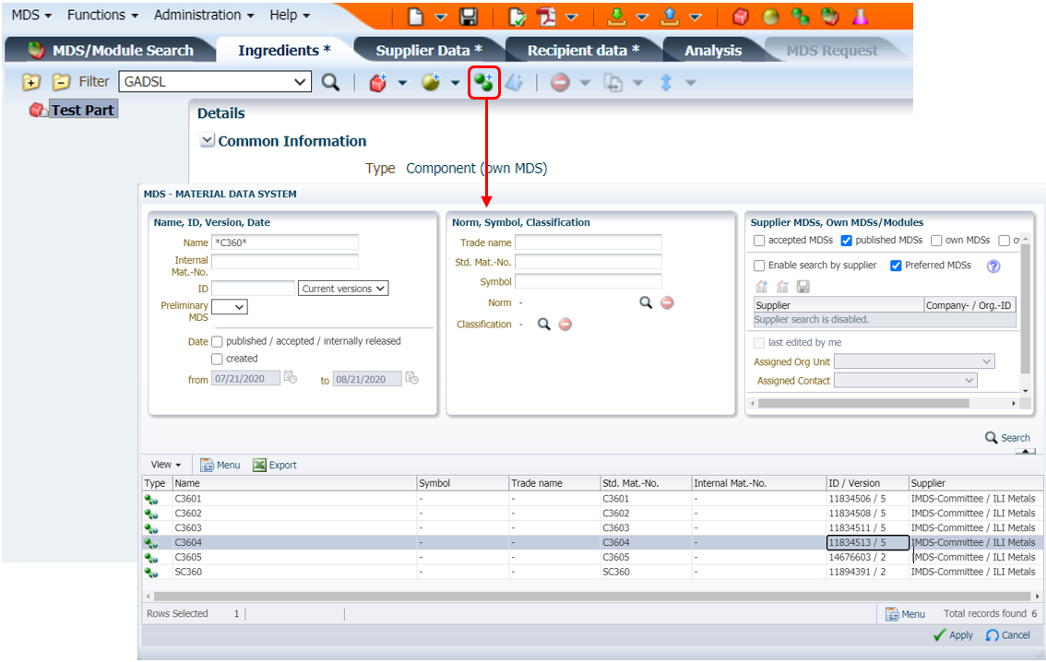Screen dimensions: 1046x662
Task: Click the magnifier icon next to Filter field
Action: (x=331, y=82)
